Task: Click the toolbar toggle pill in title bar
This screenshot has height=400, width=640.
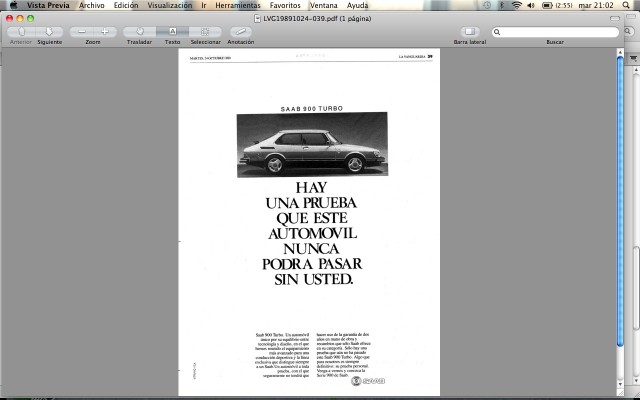Action: [x=615, y=18]
